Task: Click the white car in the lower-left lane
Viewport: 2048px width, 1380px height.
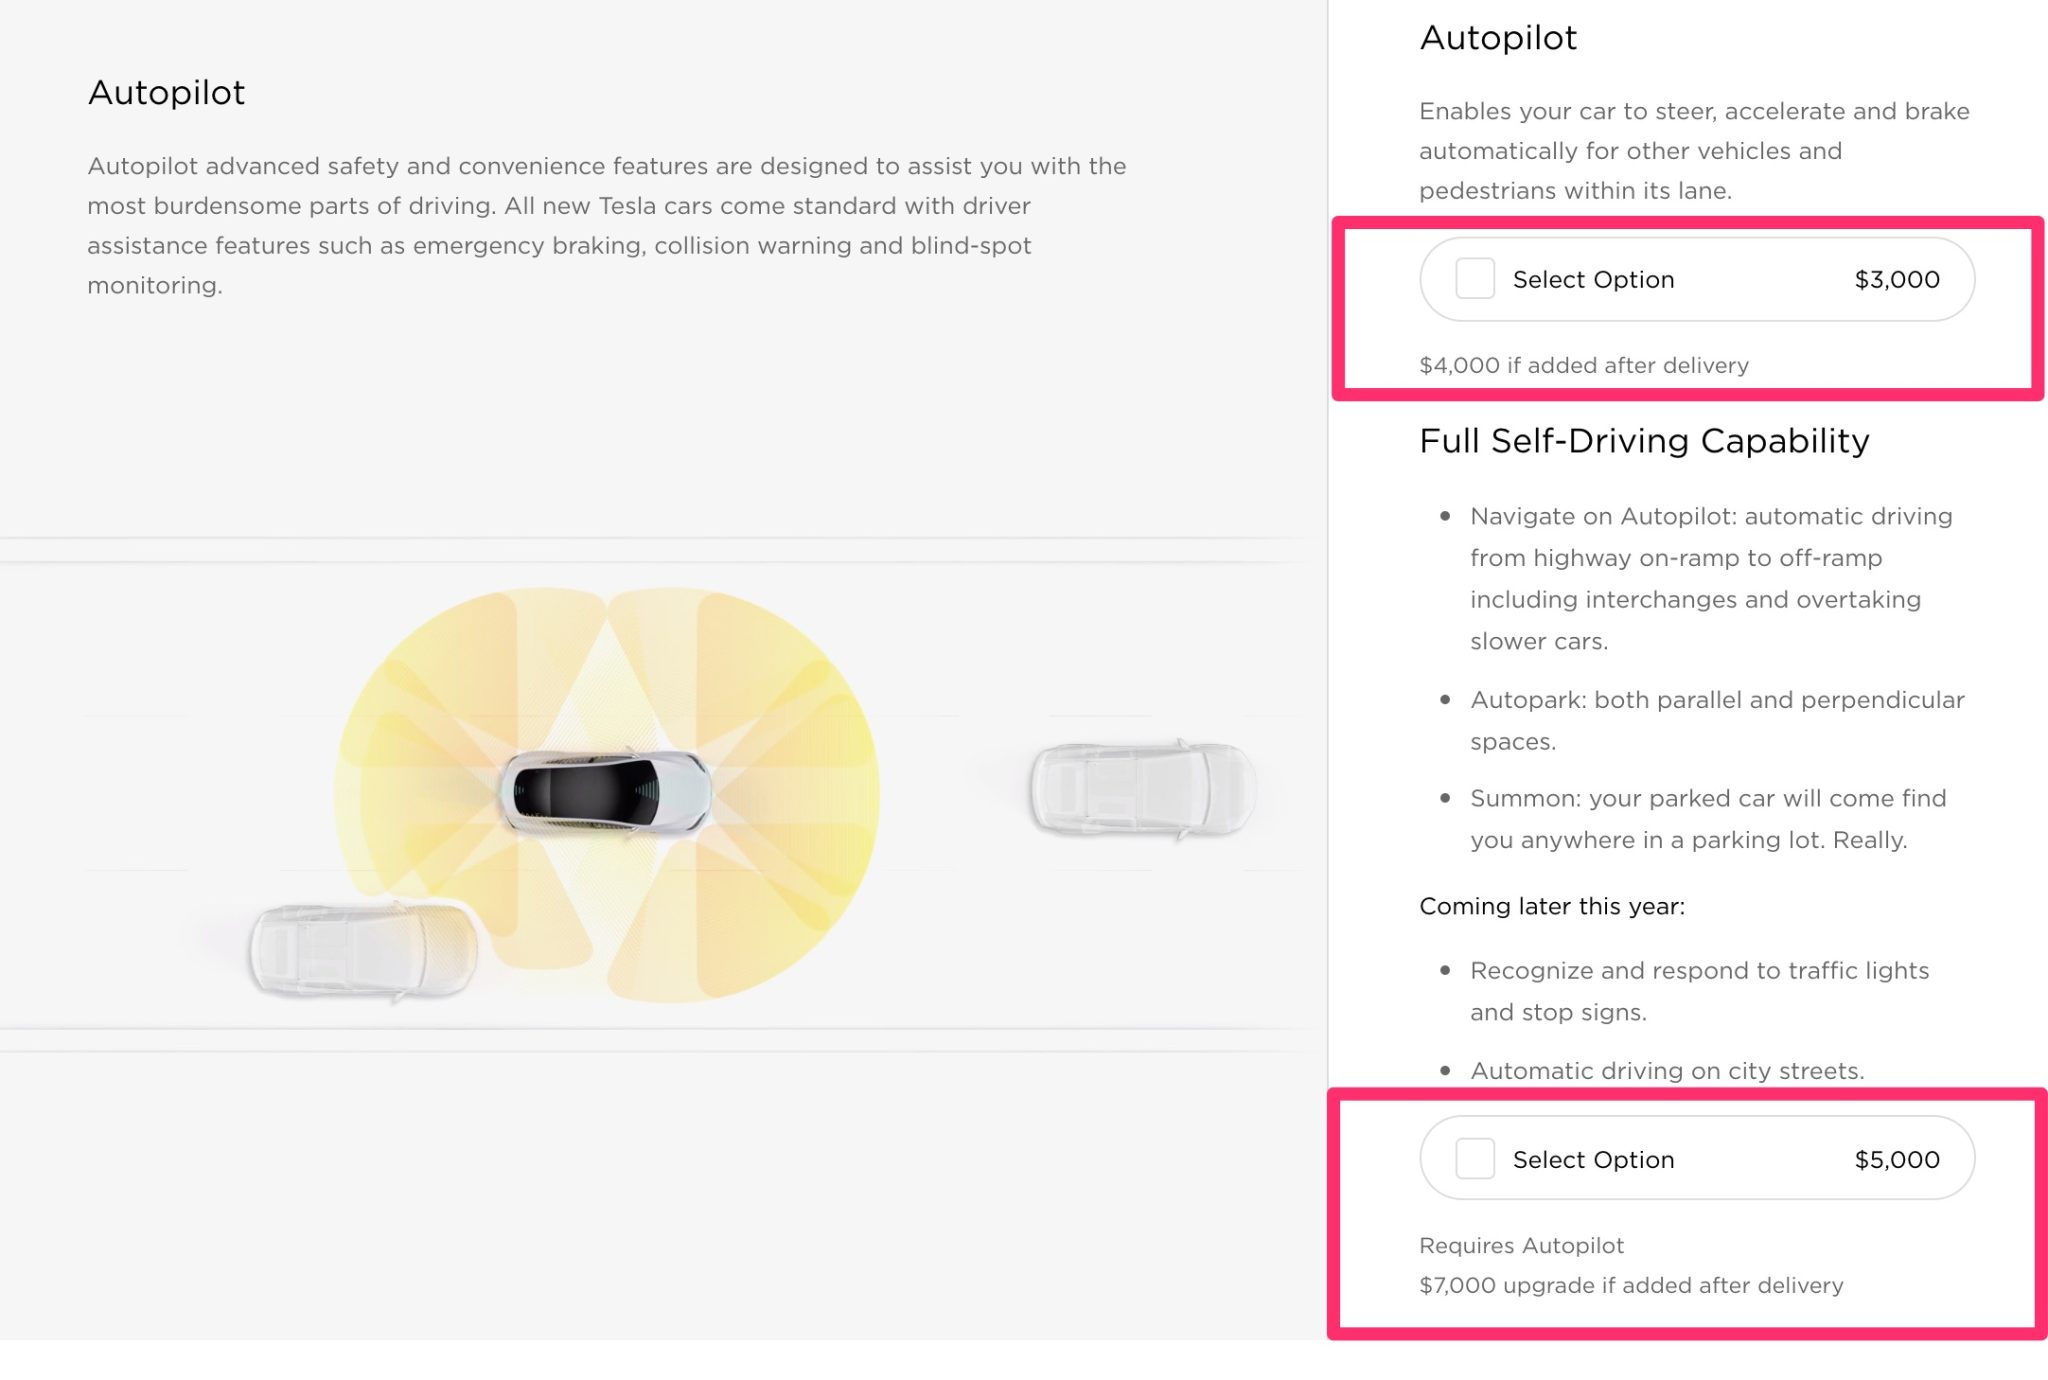Action: (x=363, y=950)
